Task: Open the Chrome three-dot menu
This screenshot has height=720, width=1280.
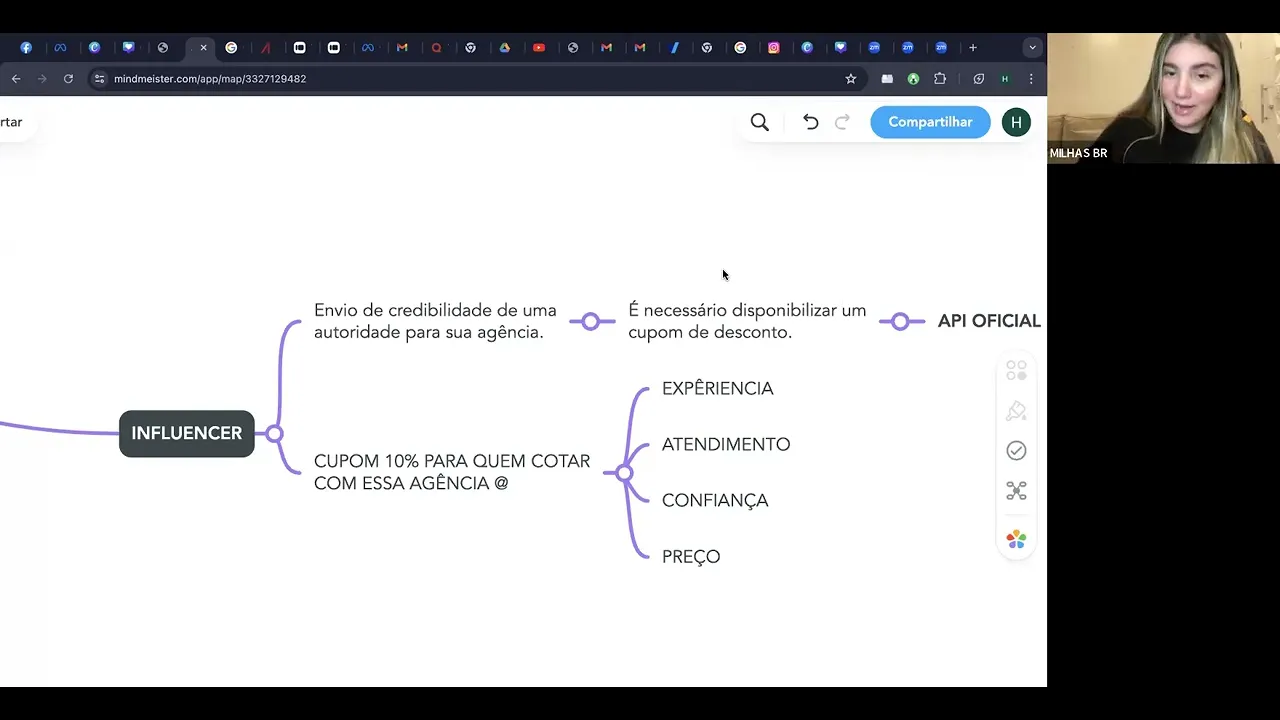Action: coord(1031,79)
